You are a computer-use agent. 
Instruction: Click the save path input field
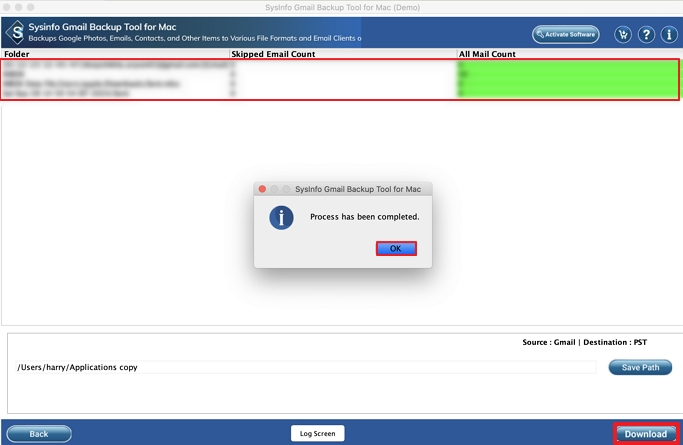click(306, 367)
